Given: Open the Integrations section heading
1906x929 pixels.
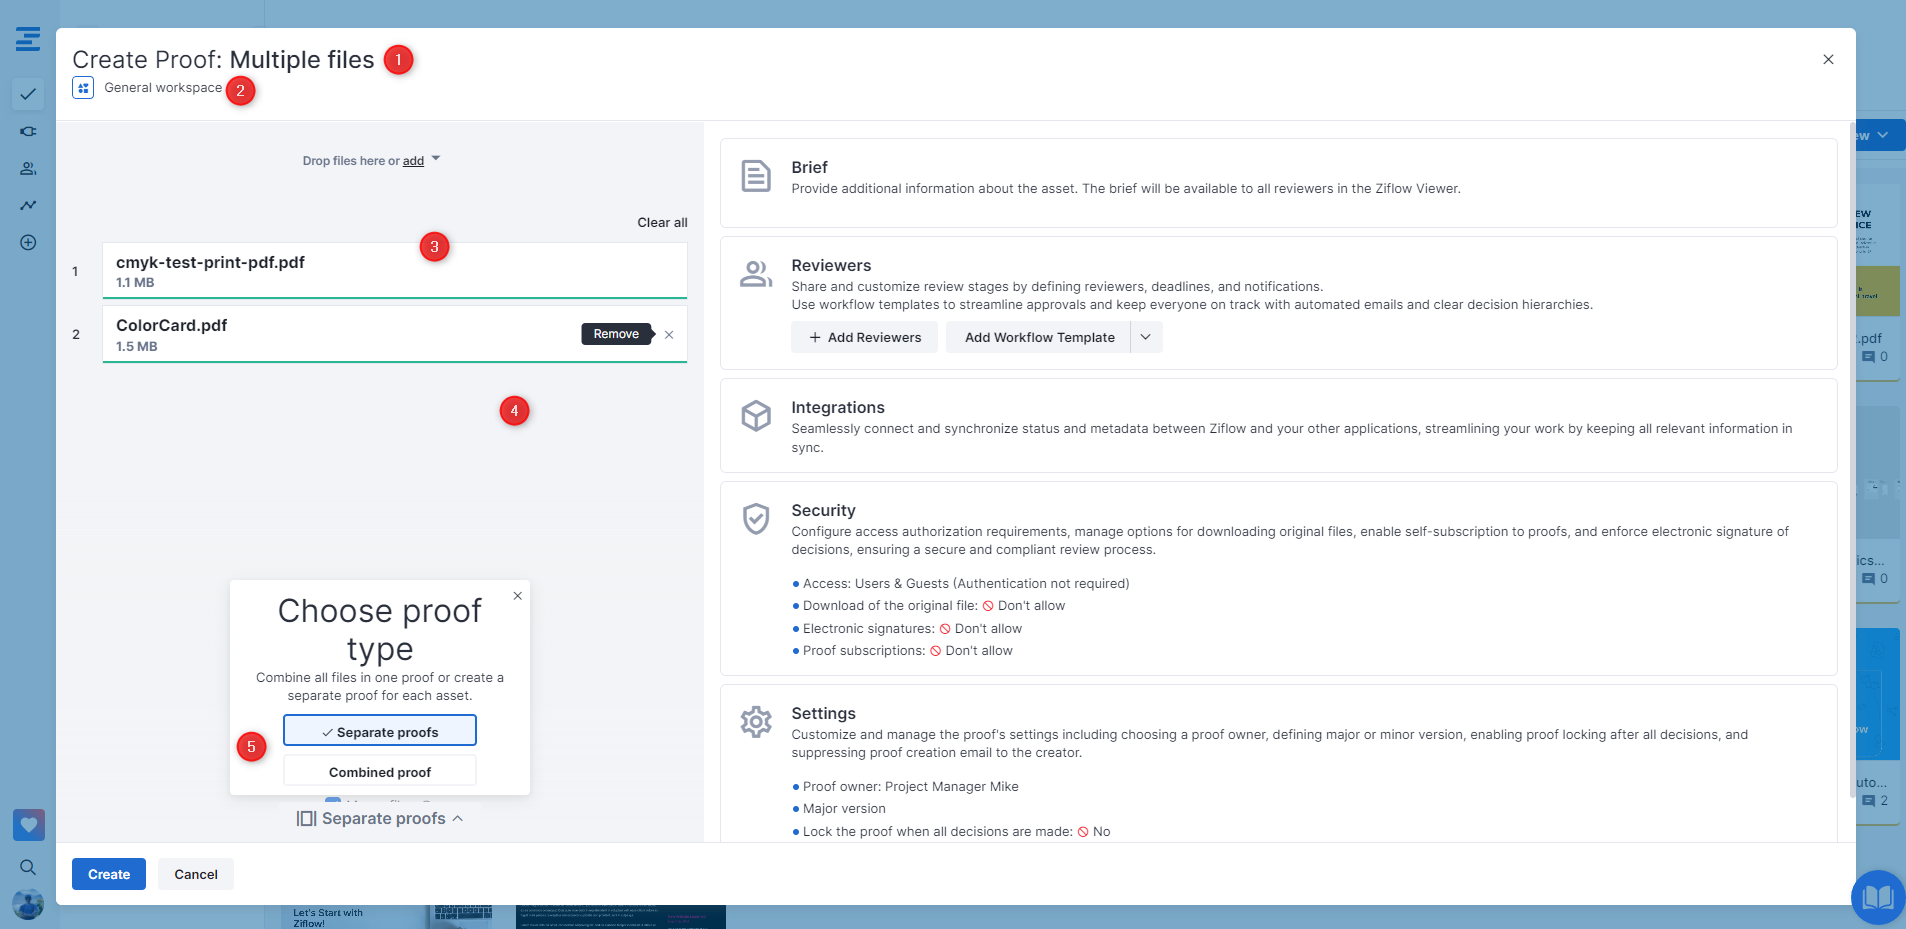Looking at the screenshot, I should coord(838,407).
